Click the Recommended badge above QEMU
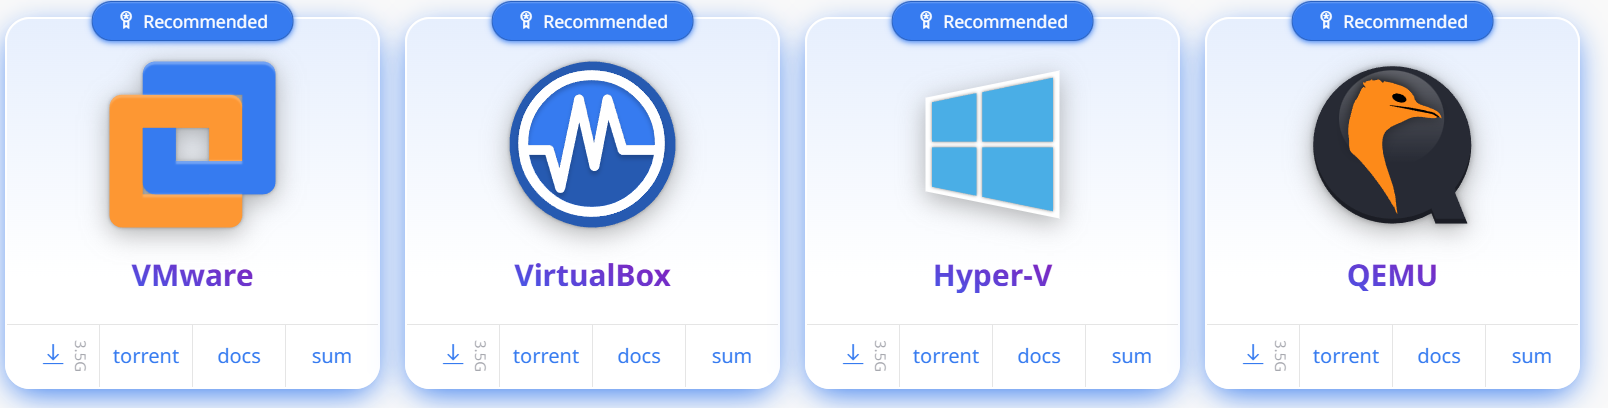Screen dimensions: 1608x408 pos(1392,21)
